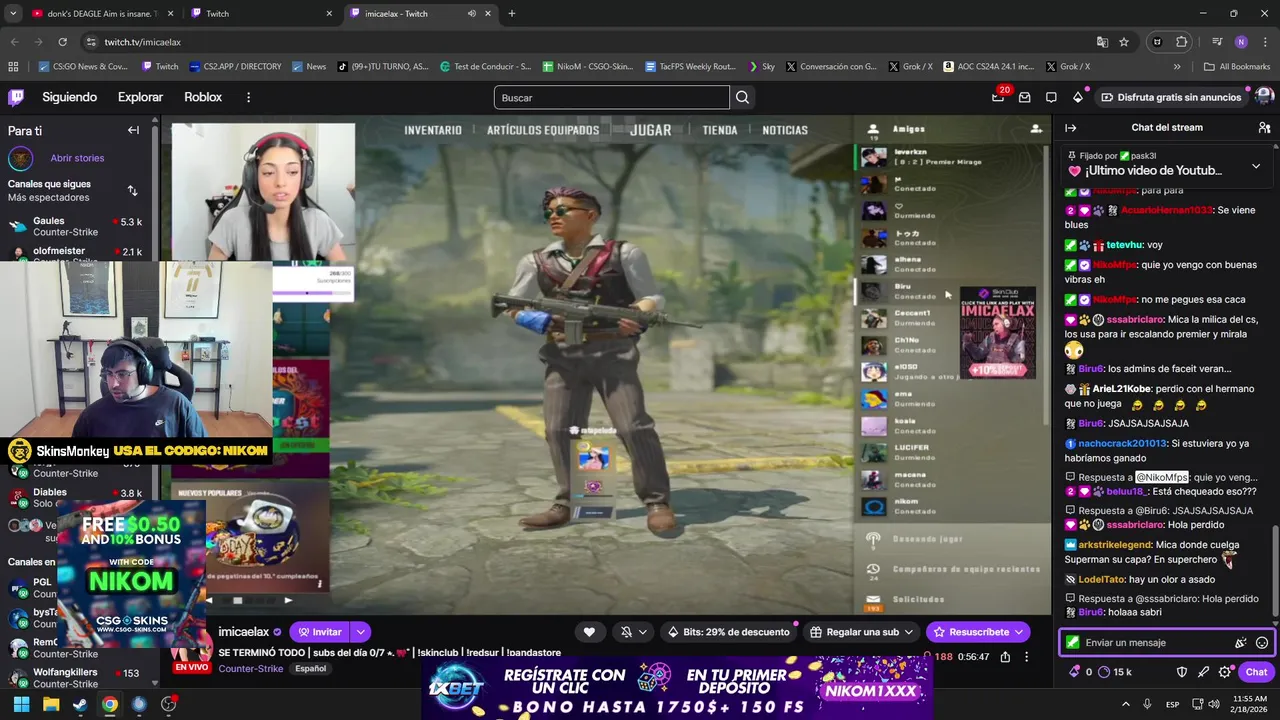The width and height of the screenshot is (1280, 720).
Task: Open a new Chrome tab
Action: tap(512, 14)
